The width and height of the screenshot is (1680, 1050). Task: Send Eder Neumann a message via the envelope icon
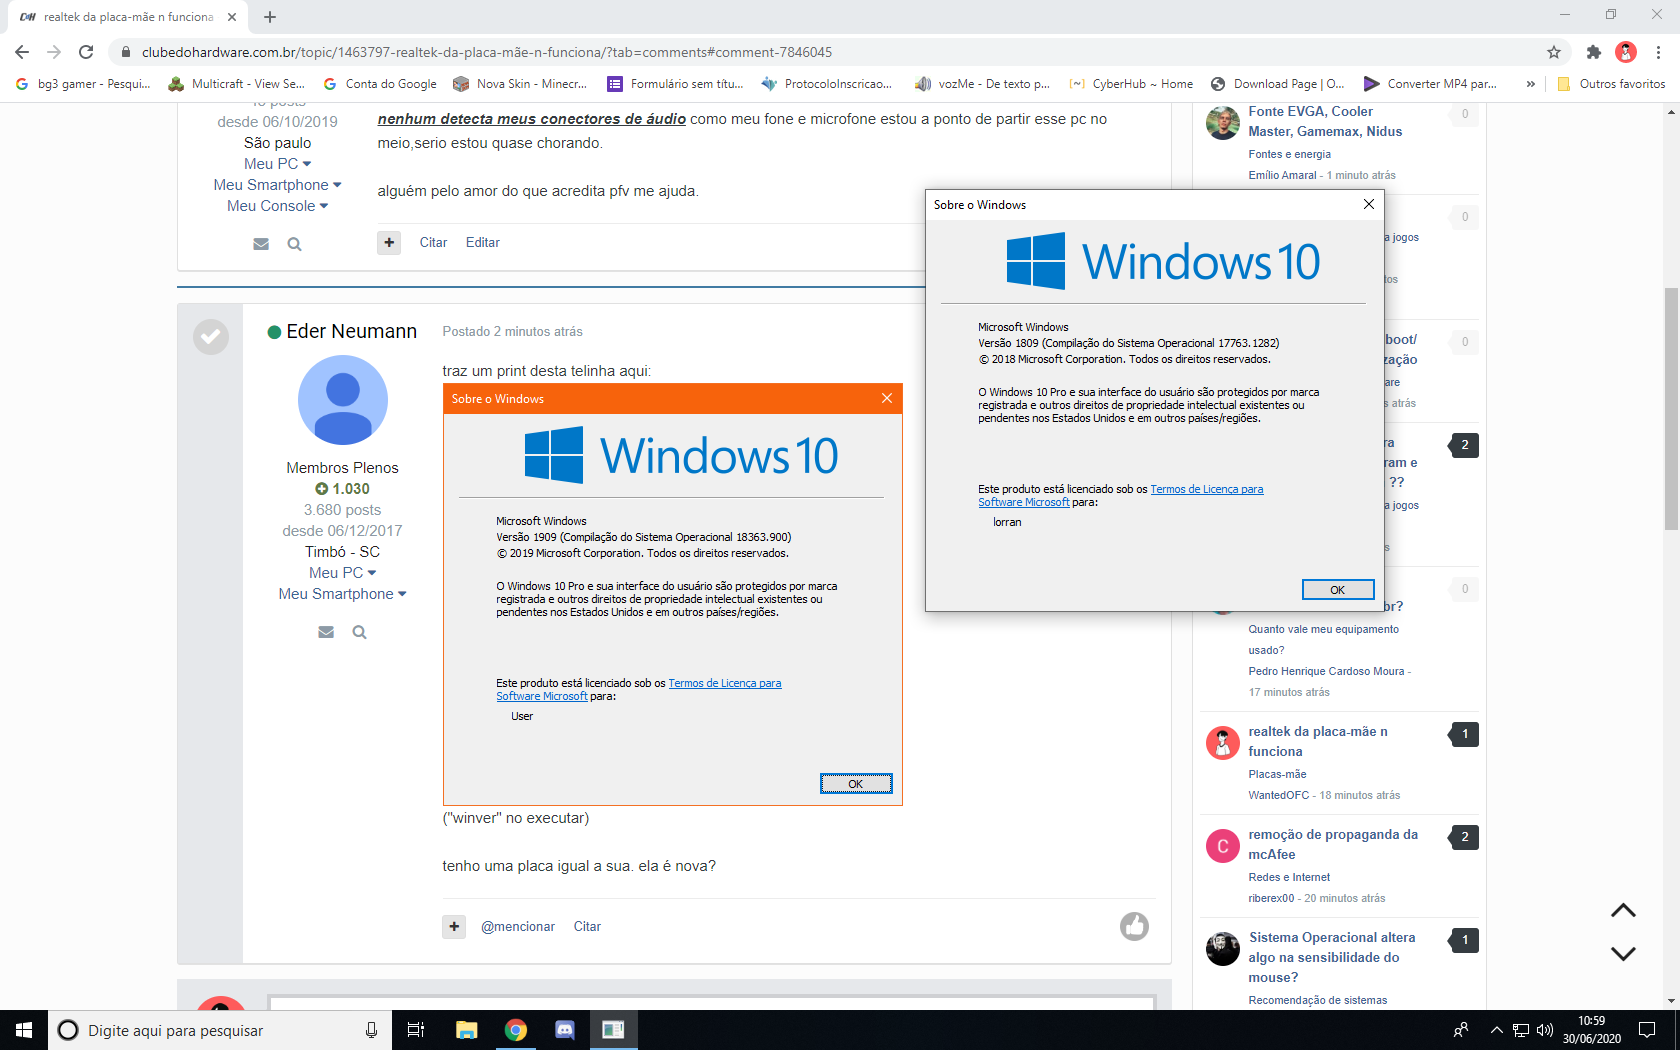click(326, 632)
